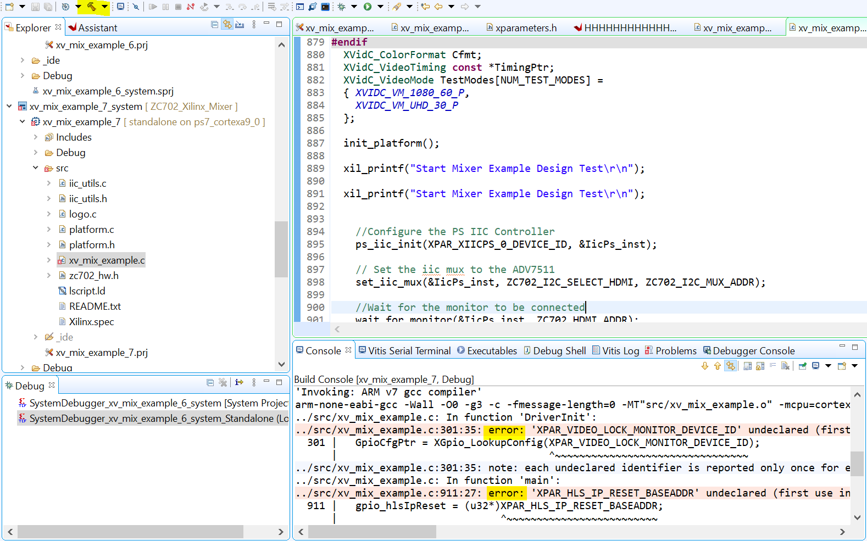Click the Resume debug toolbar icon
This screenshot has width=867, height=541.
pyautogui.click(x=153, y=7)
